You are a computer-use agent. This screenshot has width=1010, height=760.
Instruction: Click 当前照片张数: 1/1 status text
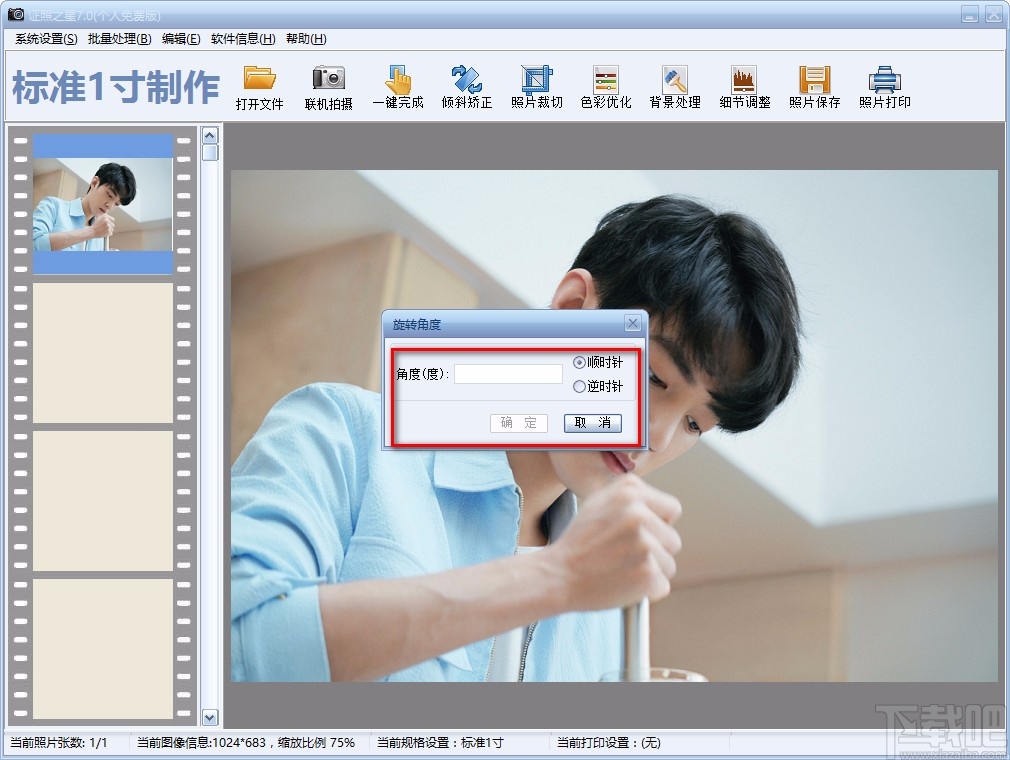59,743
